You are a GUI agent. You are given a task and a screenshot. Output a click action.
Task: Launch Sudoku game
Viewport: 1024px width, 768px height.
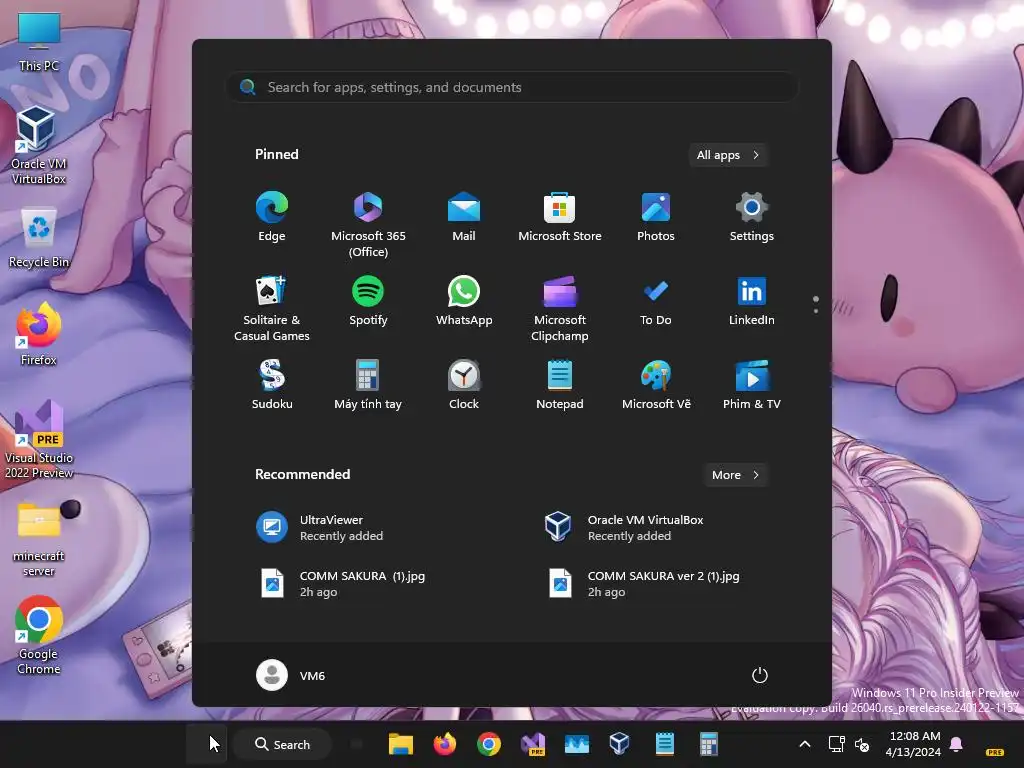[x=272, y=385]
